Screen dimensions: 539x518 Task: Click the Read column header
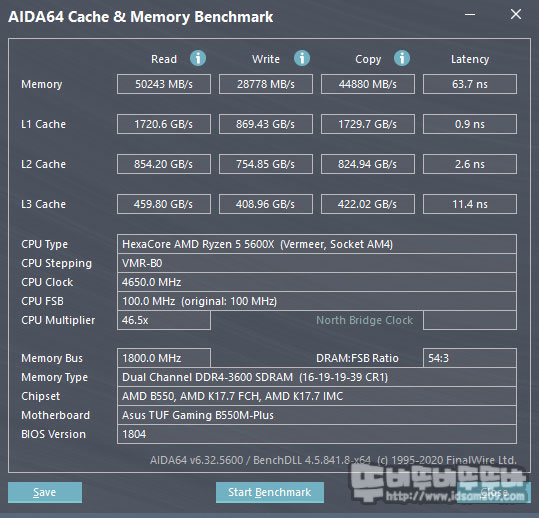164,59
